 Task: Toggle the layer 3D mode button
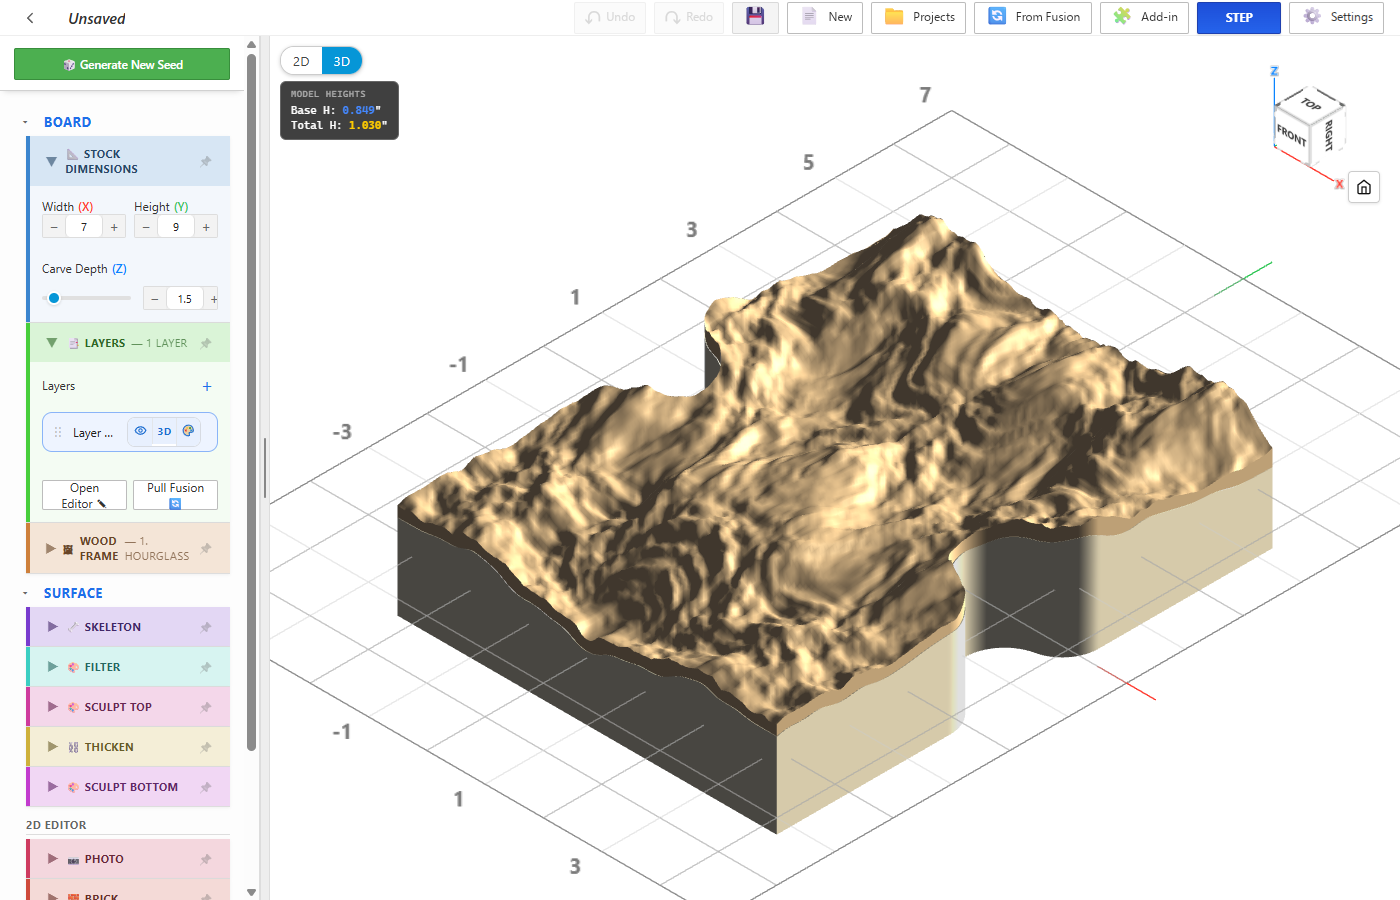coord(164,432)
